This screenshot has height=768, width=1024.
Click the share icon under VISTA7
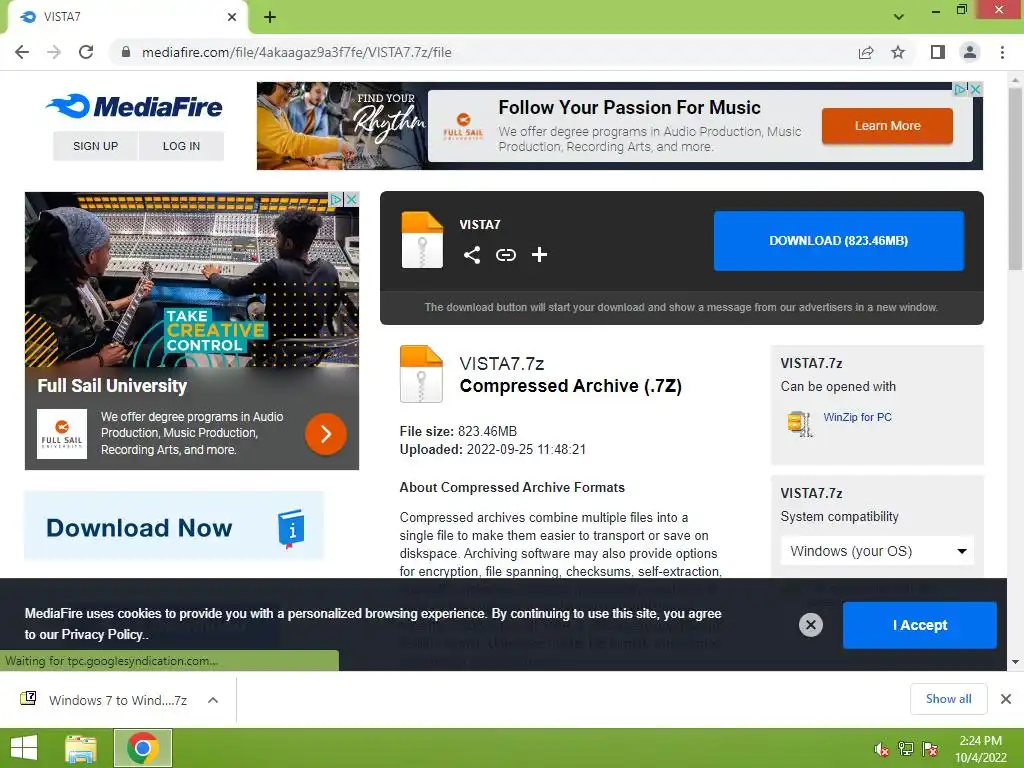pos(472,255)
